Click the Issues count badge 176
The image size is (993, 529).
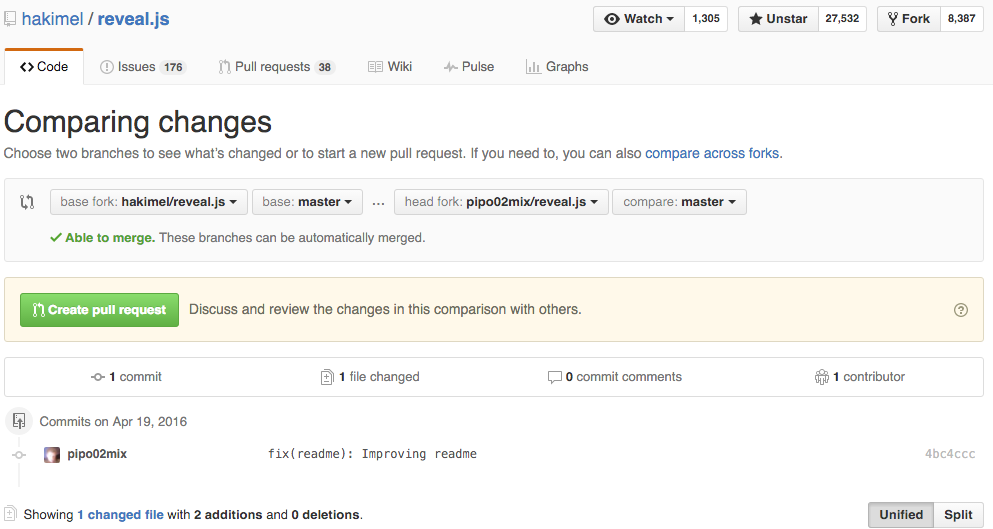coord(173,67)
